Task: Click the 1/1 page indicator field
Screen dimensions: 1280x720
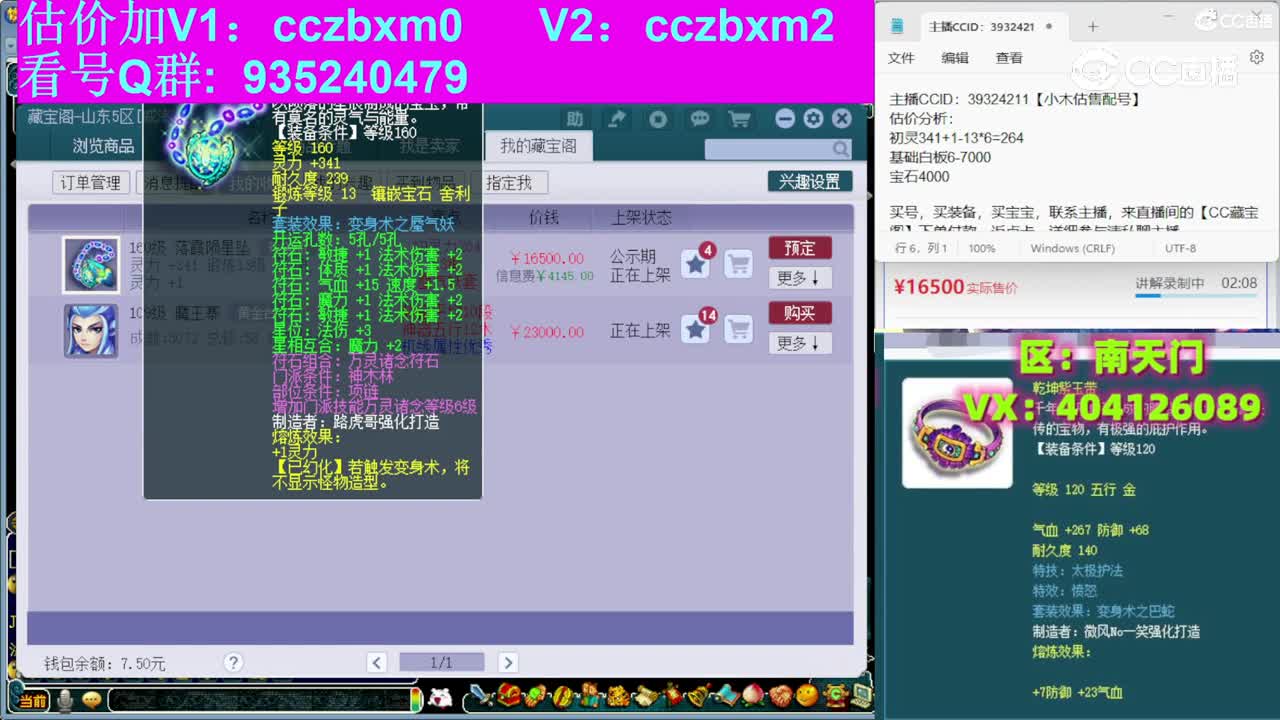Action: coord(441,662)
